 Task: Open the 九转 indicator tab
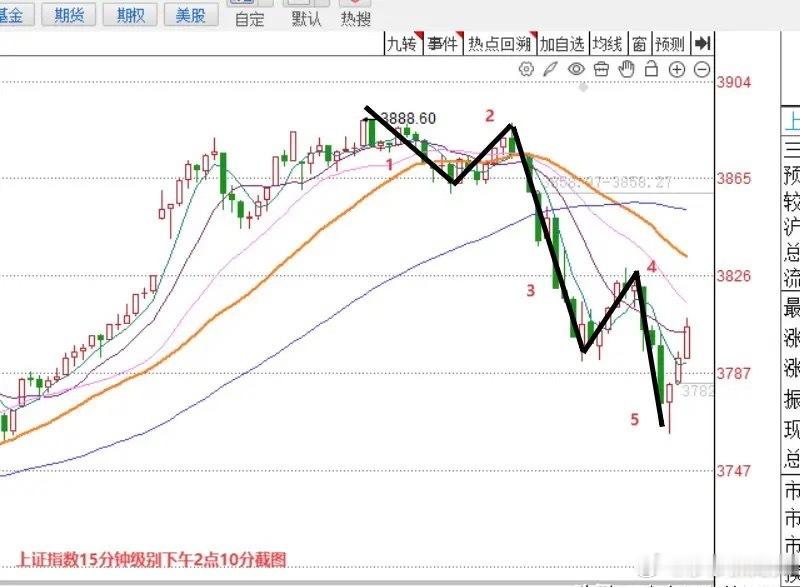(x=403, y=44)
